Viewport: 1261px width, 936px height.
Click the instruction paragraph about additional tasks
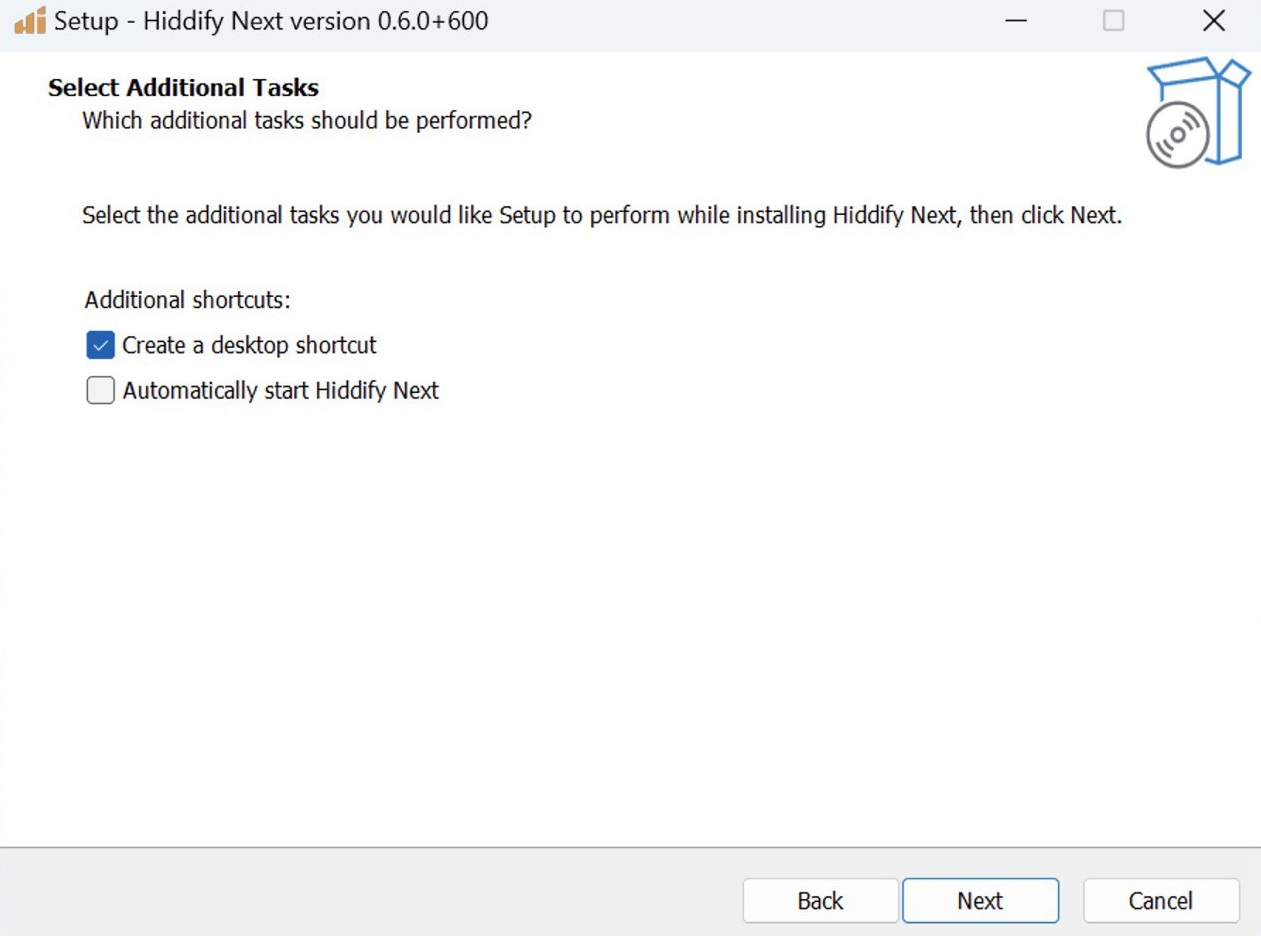(602, 215)
